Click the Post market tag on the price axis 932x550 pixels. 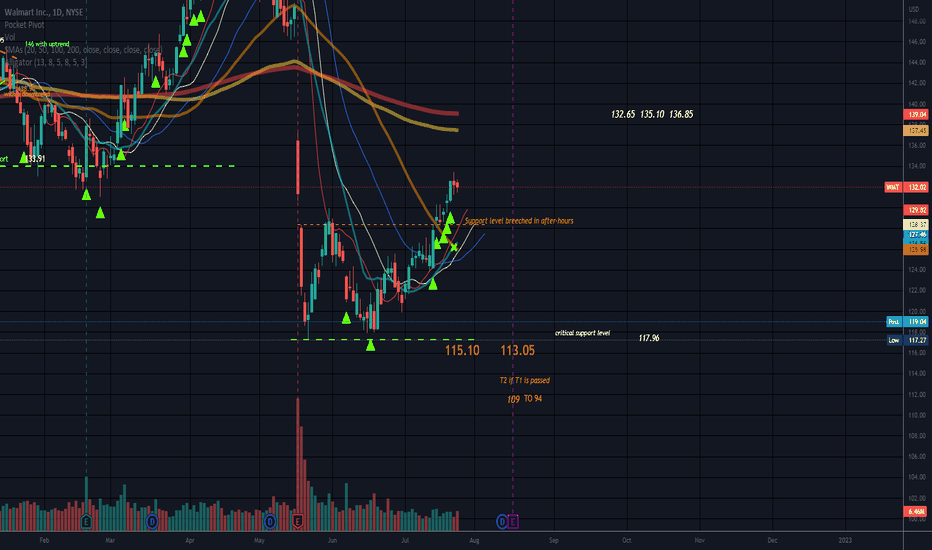[x=894, y=322]
